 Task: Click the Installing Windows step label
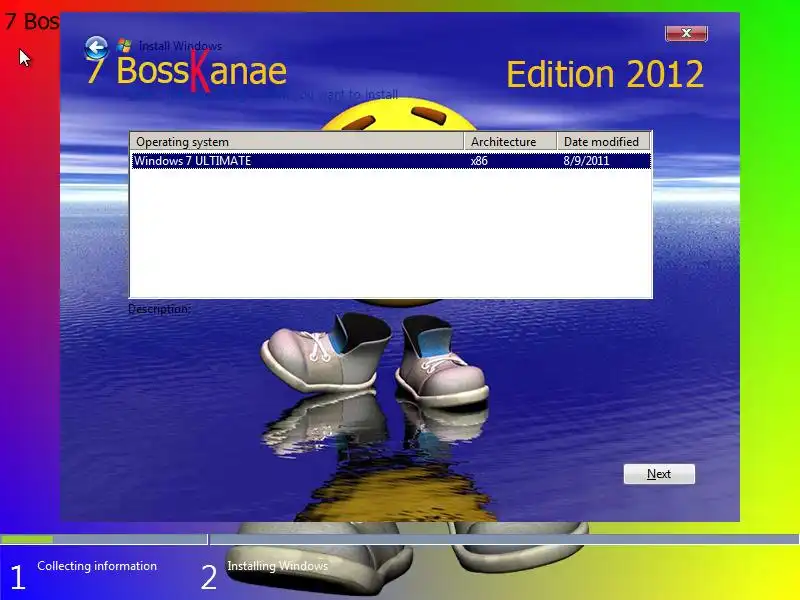(x=278, y=566)
